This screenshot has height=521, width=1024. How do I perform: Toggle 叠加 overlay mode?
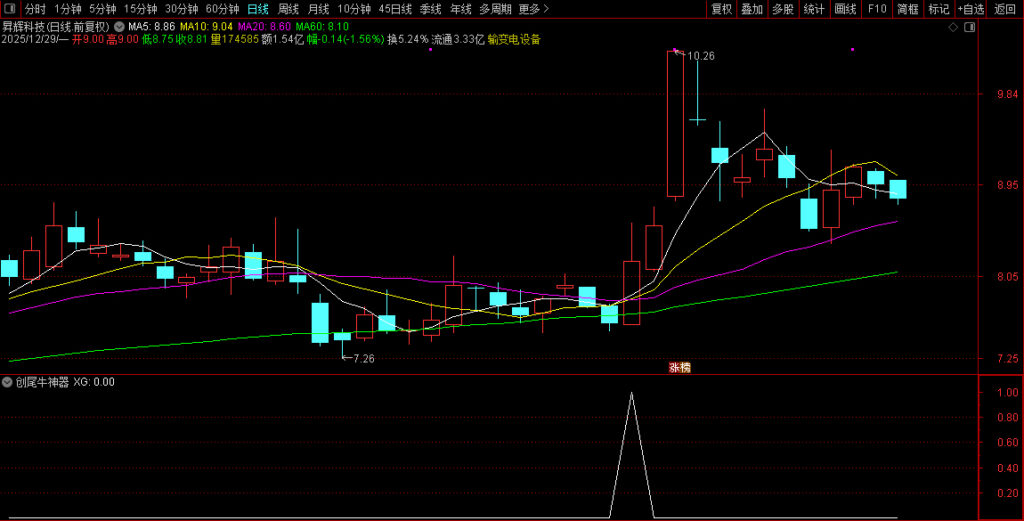point(752,9)
